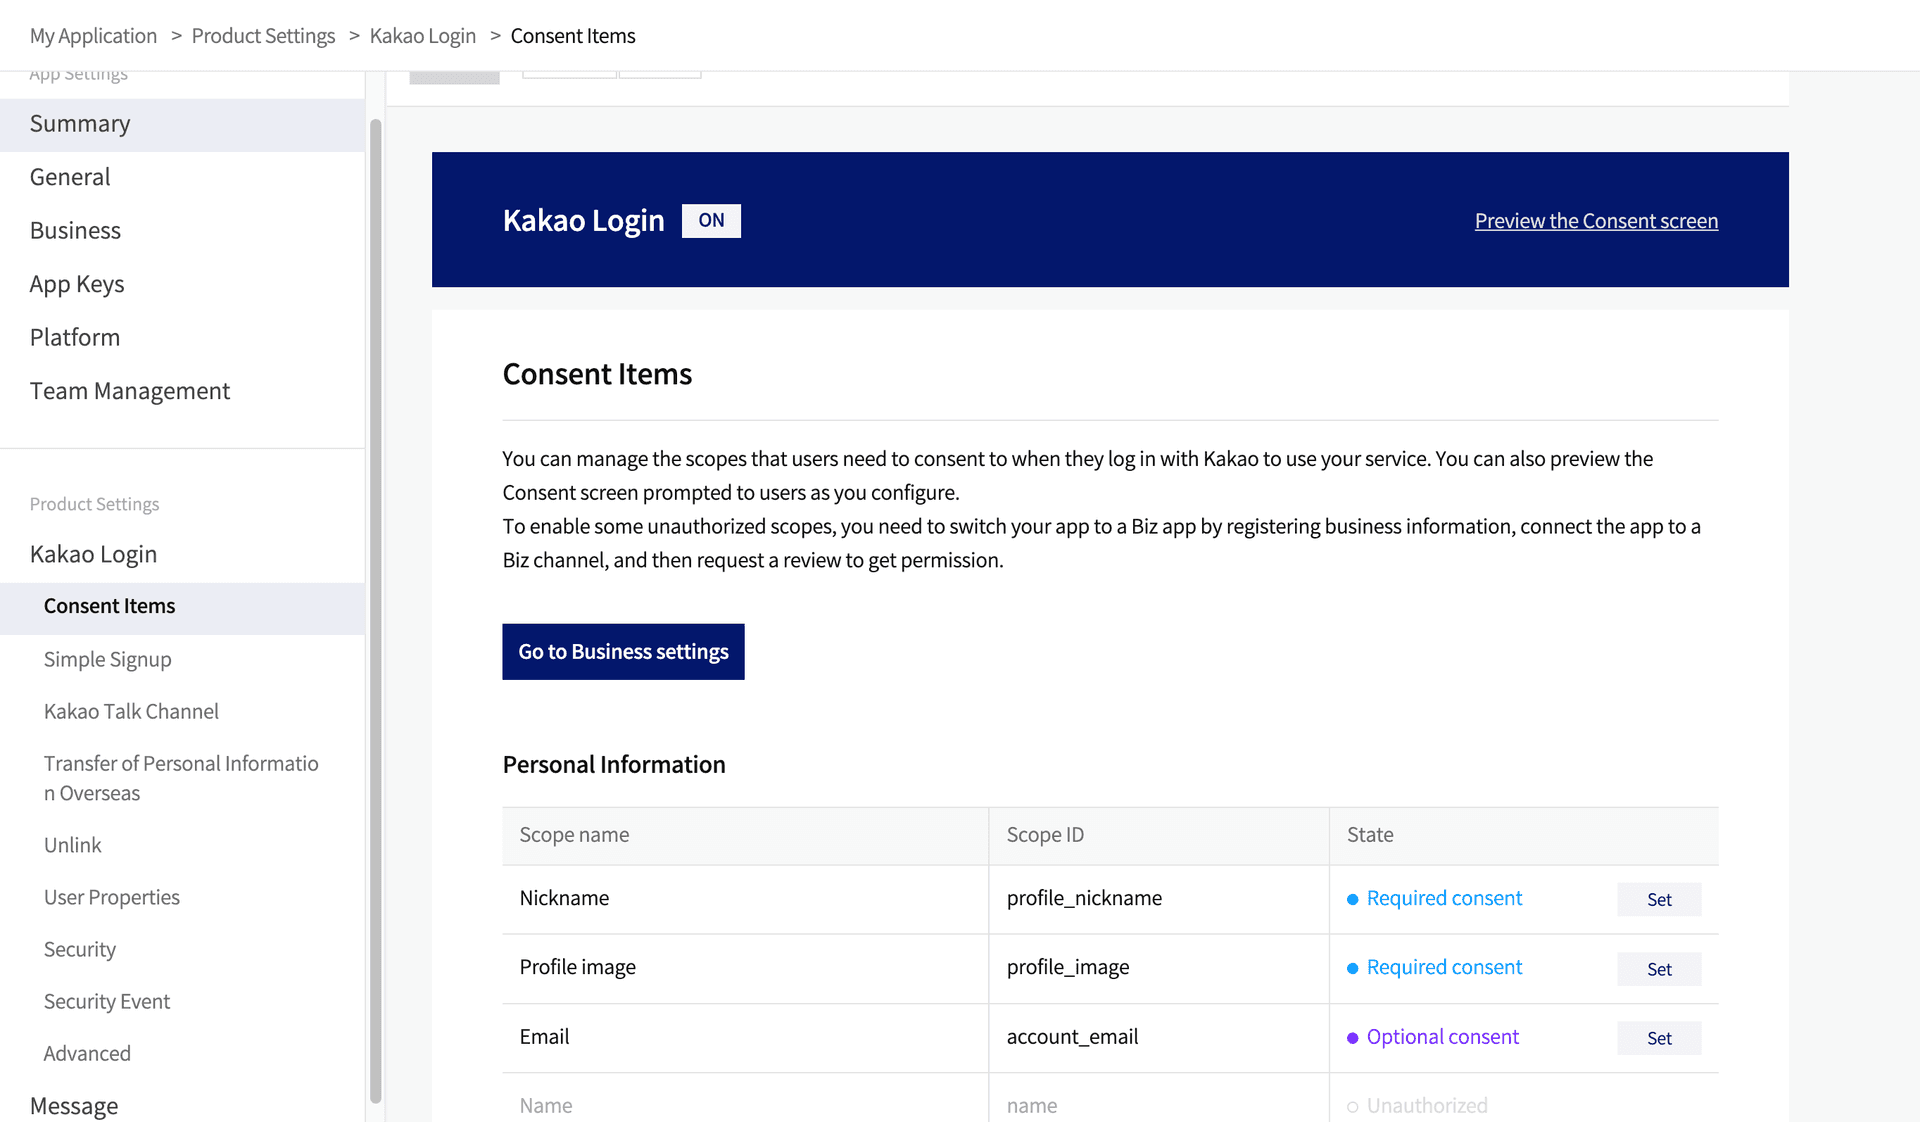Set consent state for Email scope
This screenshot has width=1920, height=1122.
pos(1659,1038)
